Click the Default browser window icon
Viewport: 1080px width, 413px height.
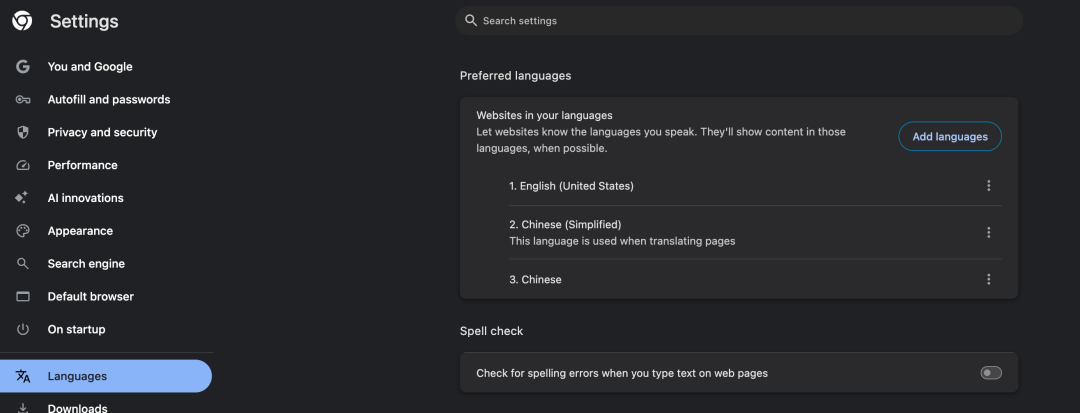tap(23, 297)
